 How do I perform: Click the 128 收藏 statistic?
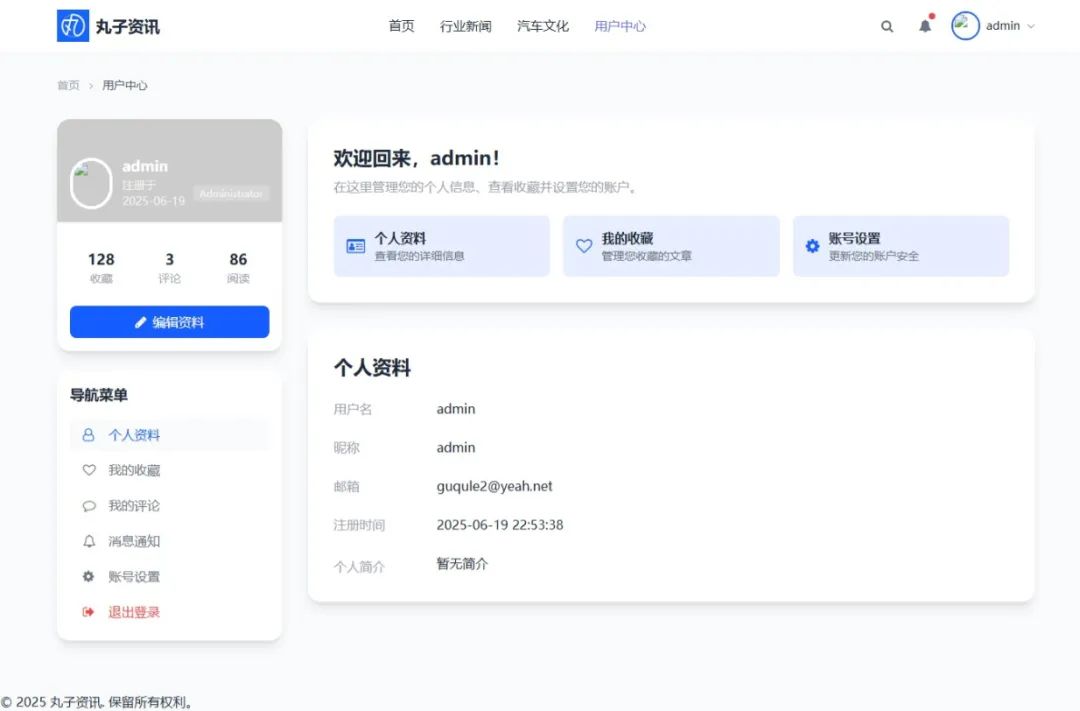pyautogui.click(x=101, y=267)
